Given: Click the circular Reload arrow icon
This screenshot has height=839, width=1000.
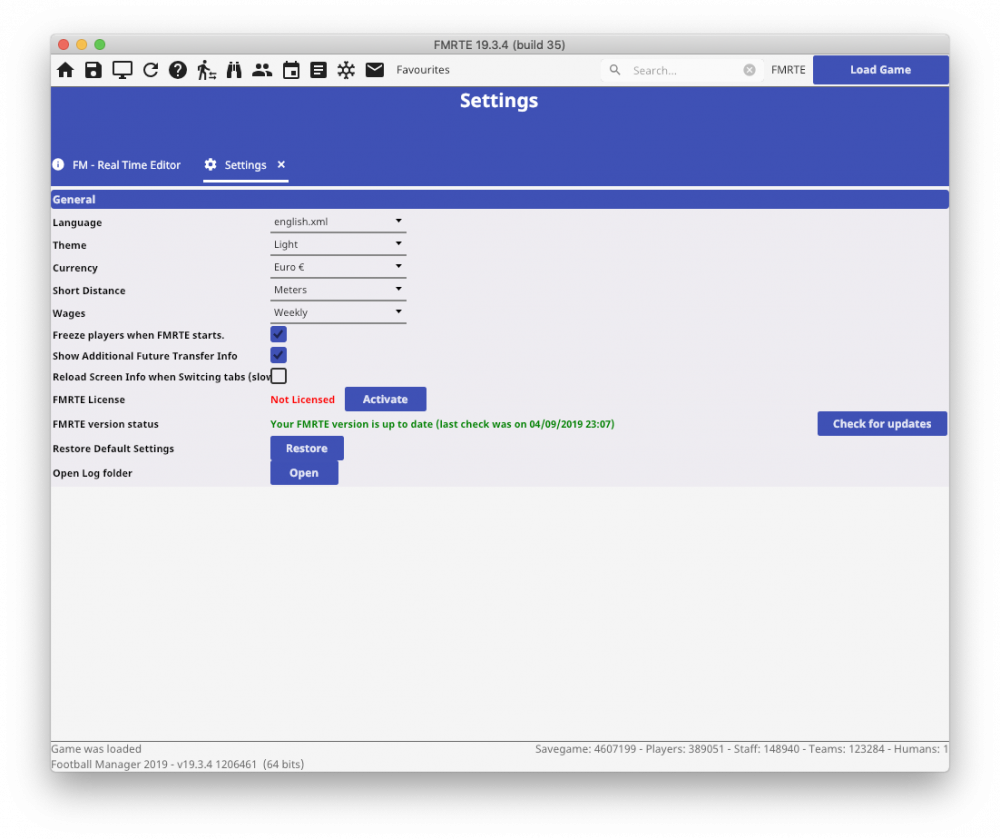Looking at the screenshot, I should (150, 70).
